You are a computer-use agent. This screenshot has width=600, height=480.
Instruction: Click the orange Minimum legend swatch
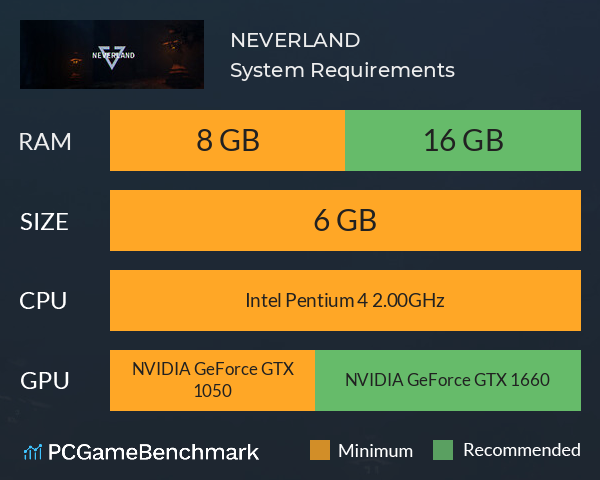(320, 450)
